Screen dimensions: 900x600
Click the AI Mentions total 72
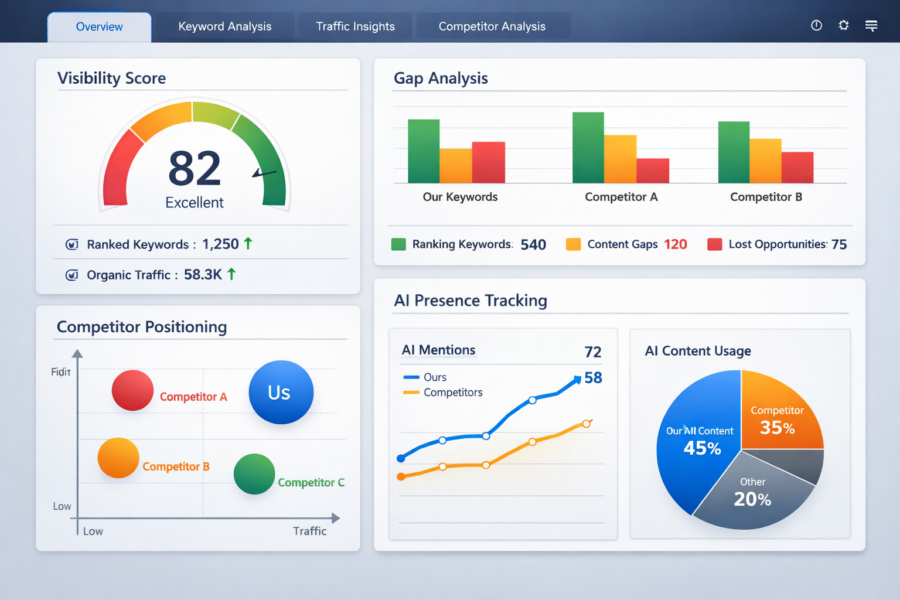coord(593,352)
